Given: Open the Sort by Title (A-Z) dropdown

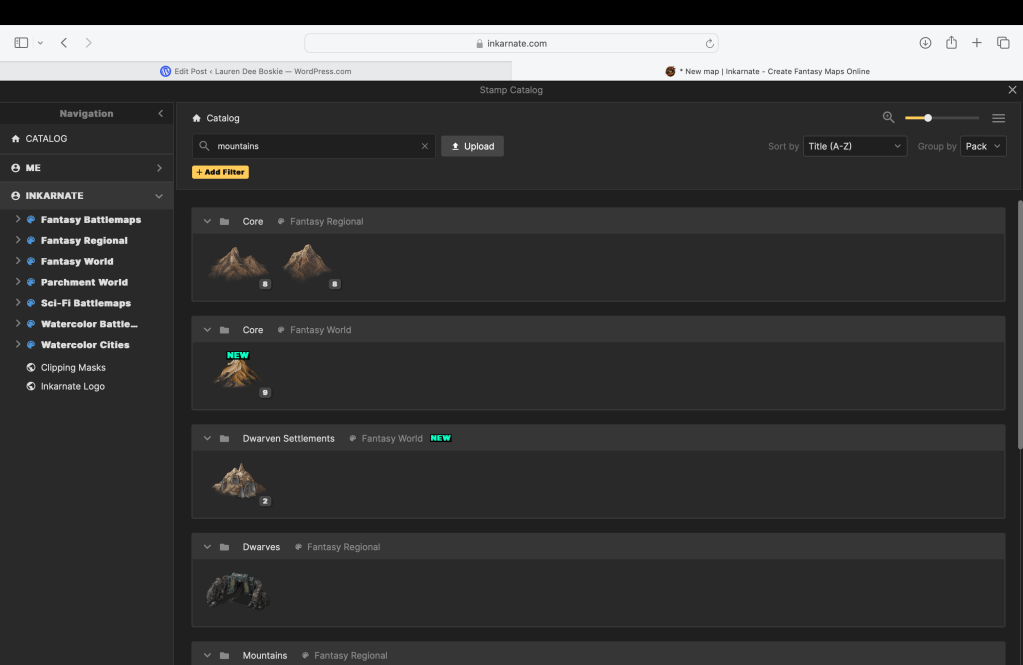Looking at the screenshot, I should [x=854, y=146].
